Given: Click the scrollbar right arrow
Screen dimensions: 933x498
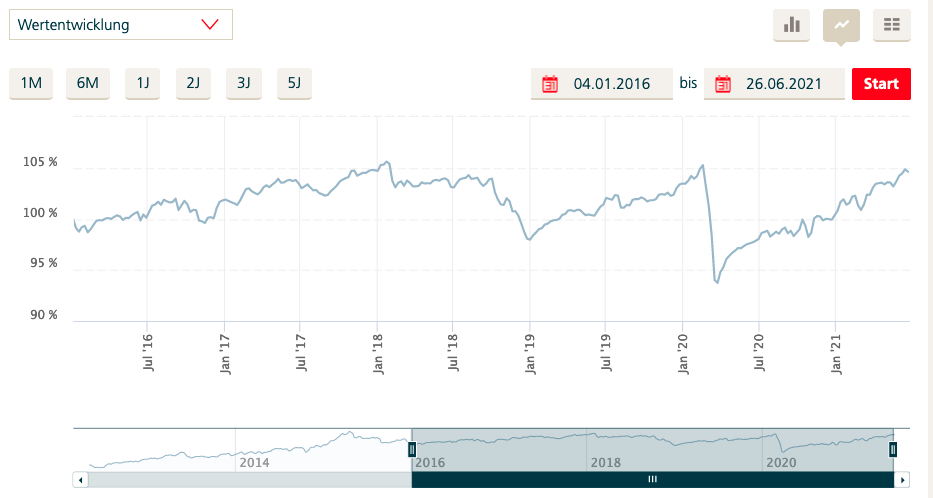Looking at the screenshot, I should tap(903, 480).
